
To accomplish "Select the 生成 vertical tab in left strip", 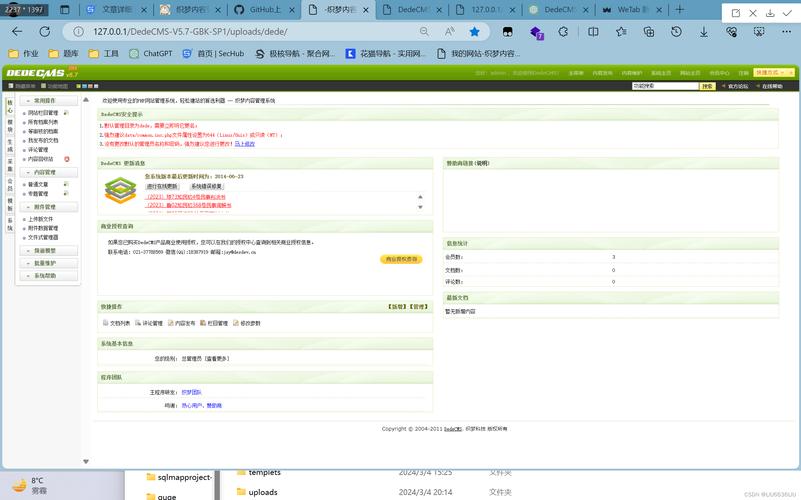I will point(10,146).
